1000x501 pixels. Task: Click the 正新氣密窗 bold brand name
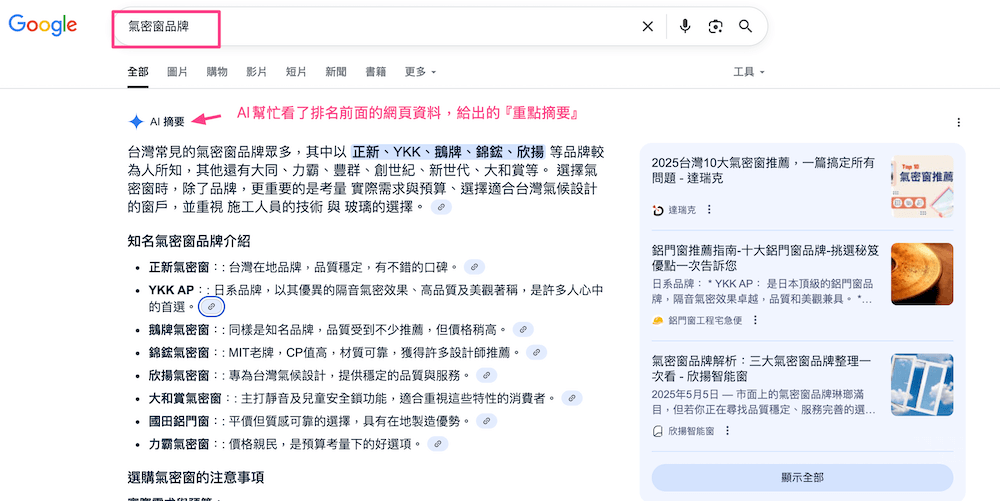tap(179, 267)
